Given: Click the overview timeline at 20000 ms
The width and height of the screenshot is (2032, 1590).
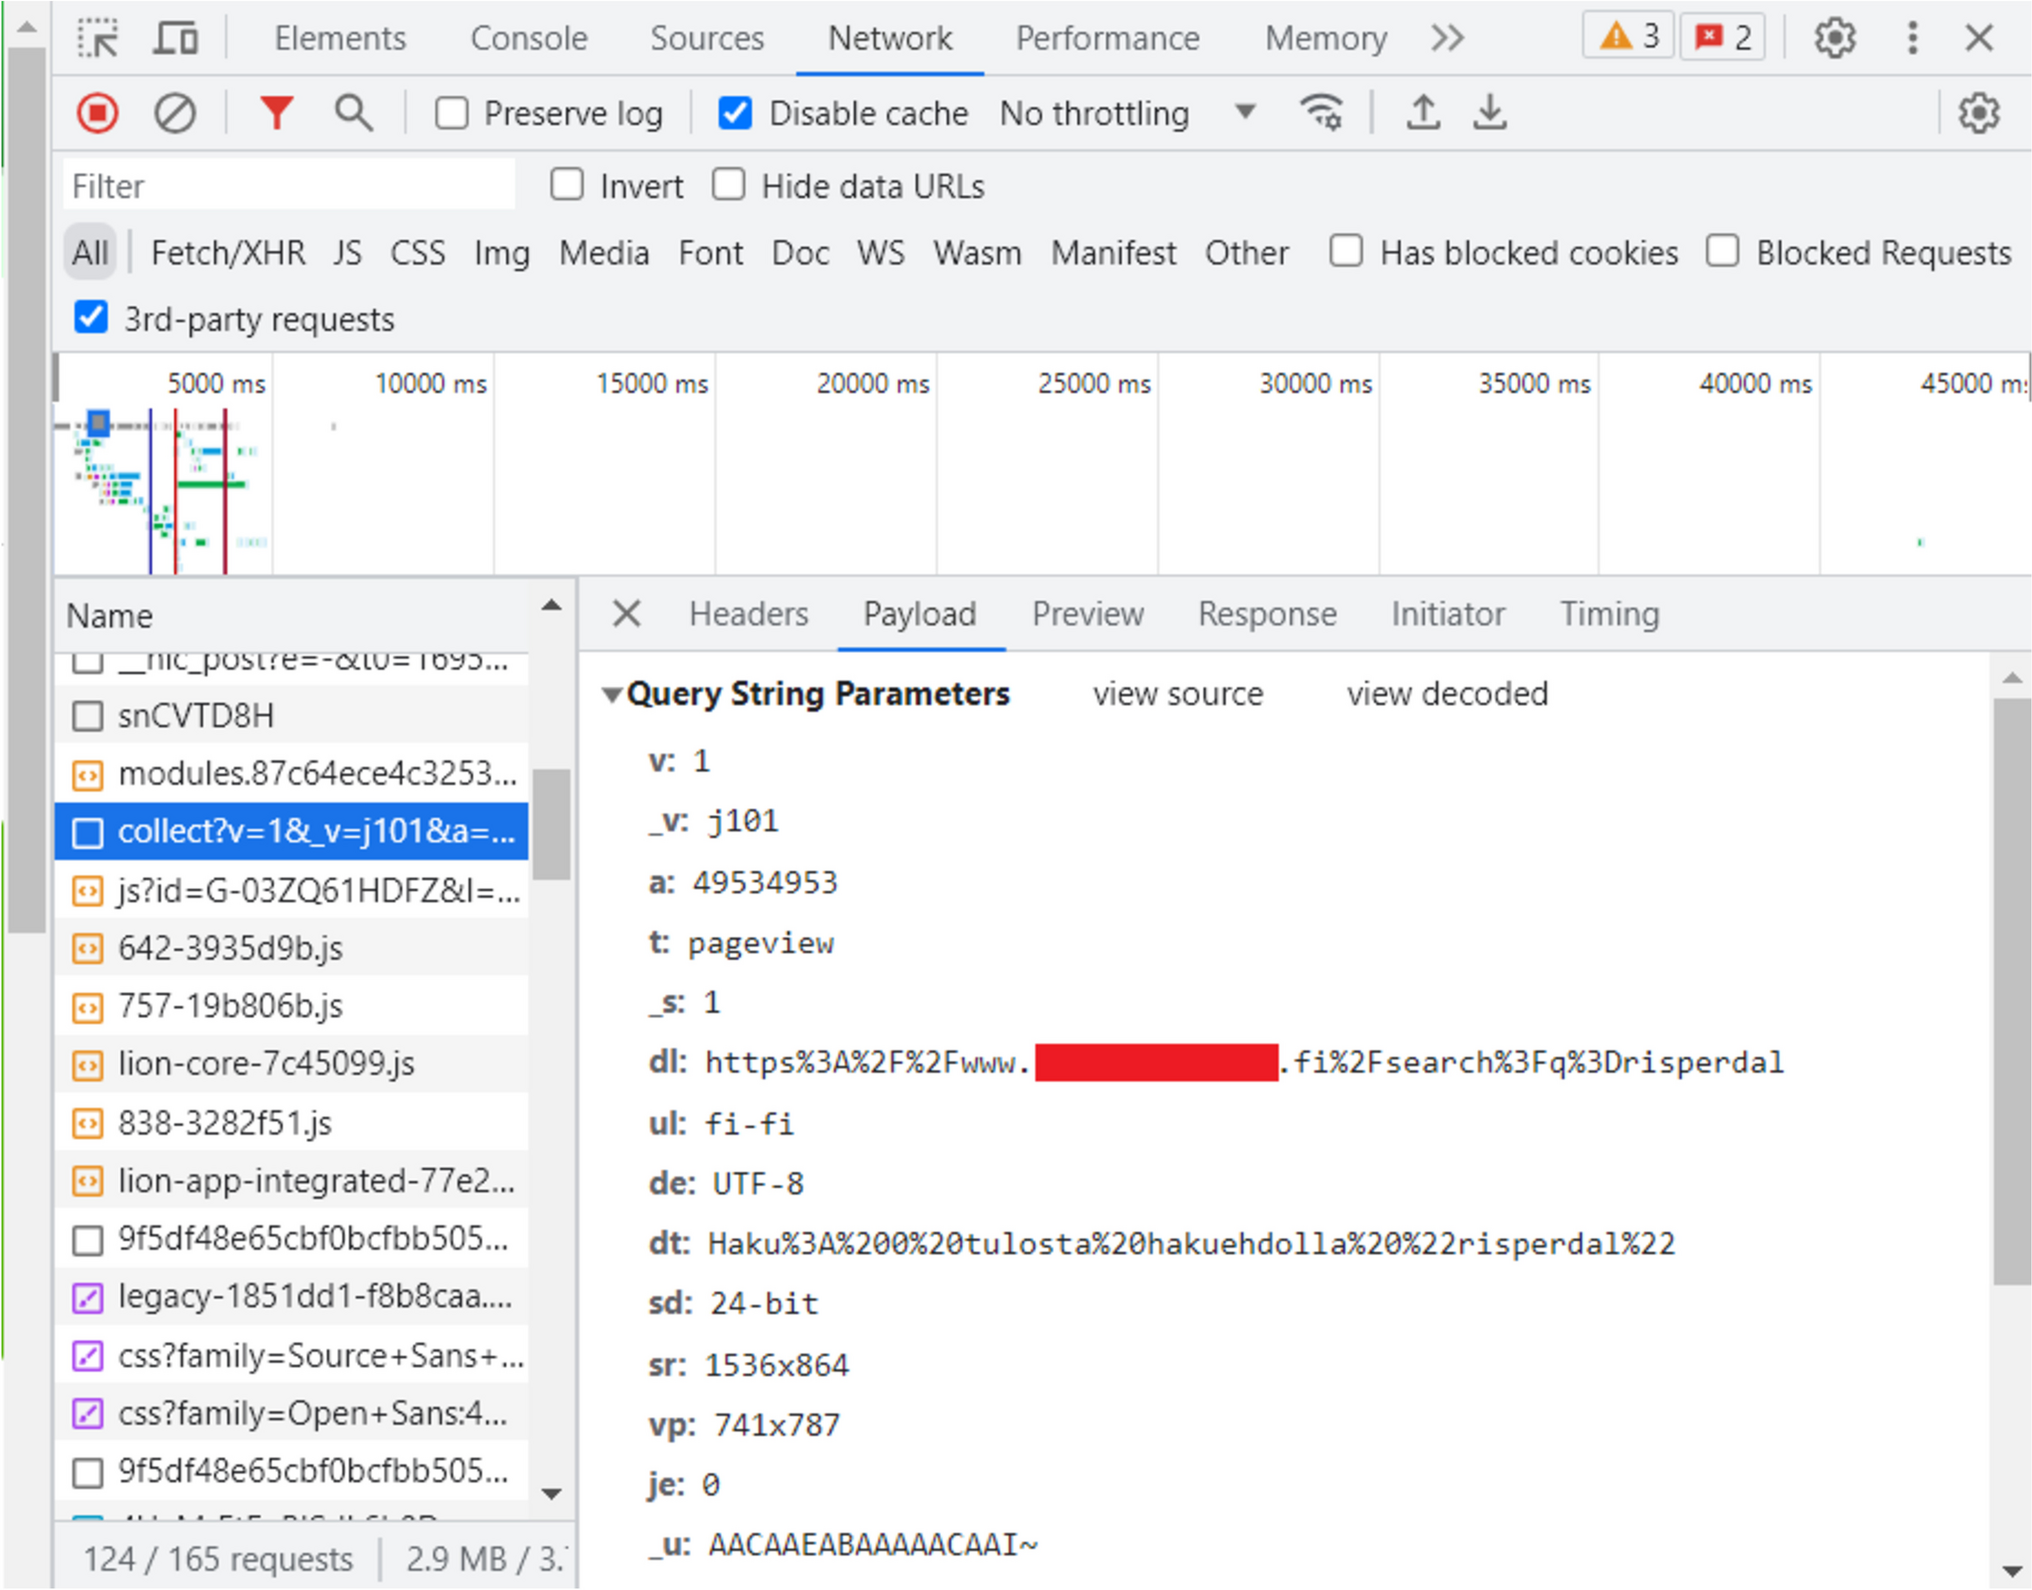Looking at the screenshot, I should coord(872,383).
